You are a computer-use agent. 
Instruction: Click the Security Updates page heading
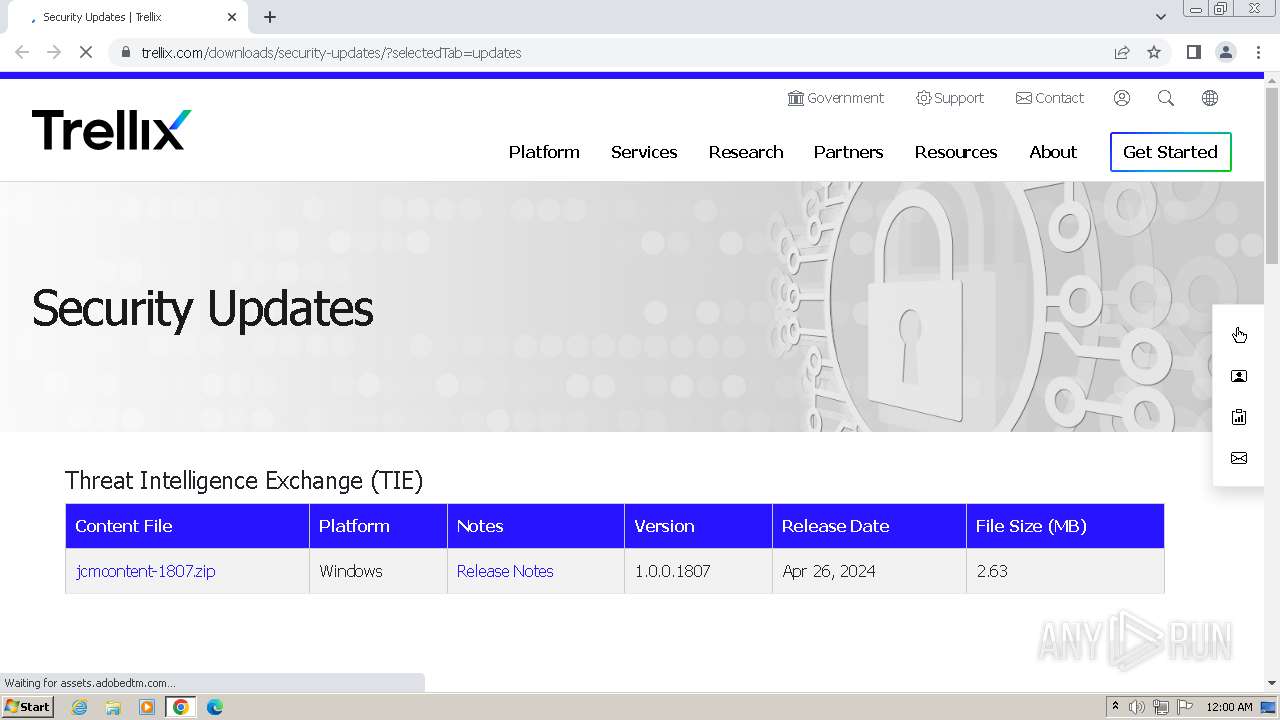coord(202,308)
